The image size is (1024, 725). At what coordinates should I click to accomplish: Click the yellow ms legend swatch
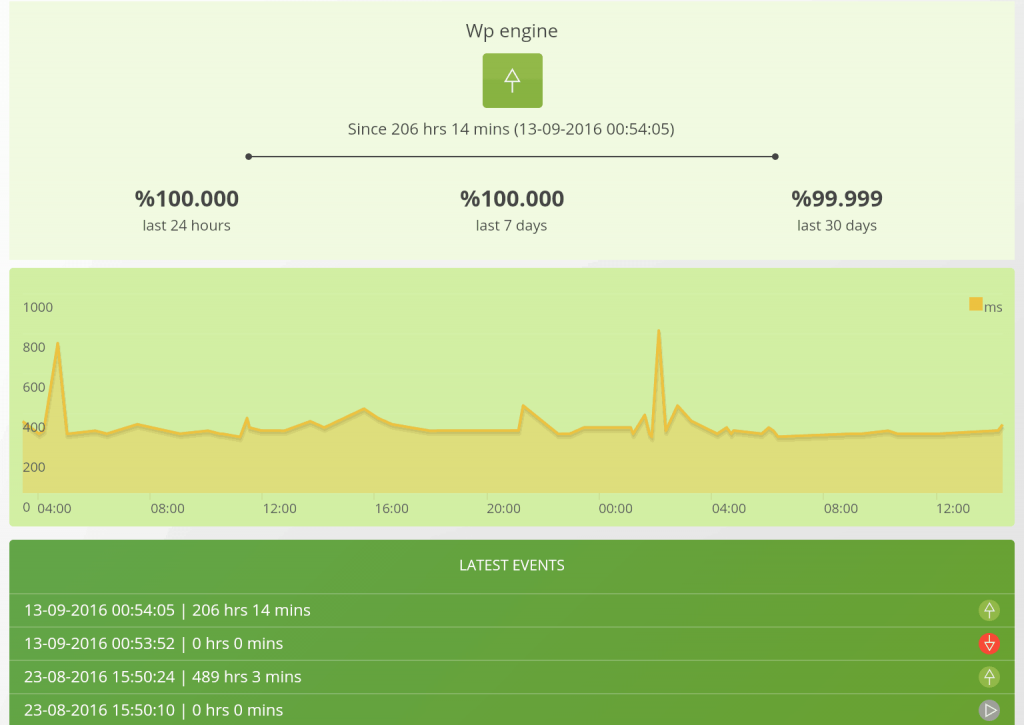point(976,304)
